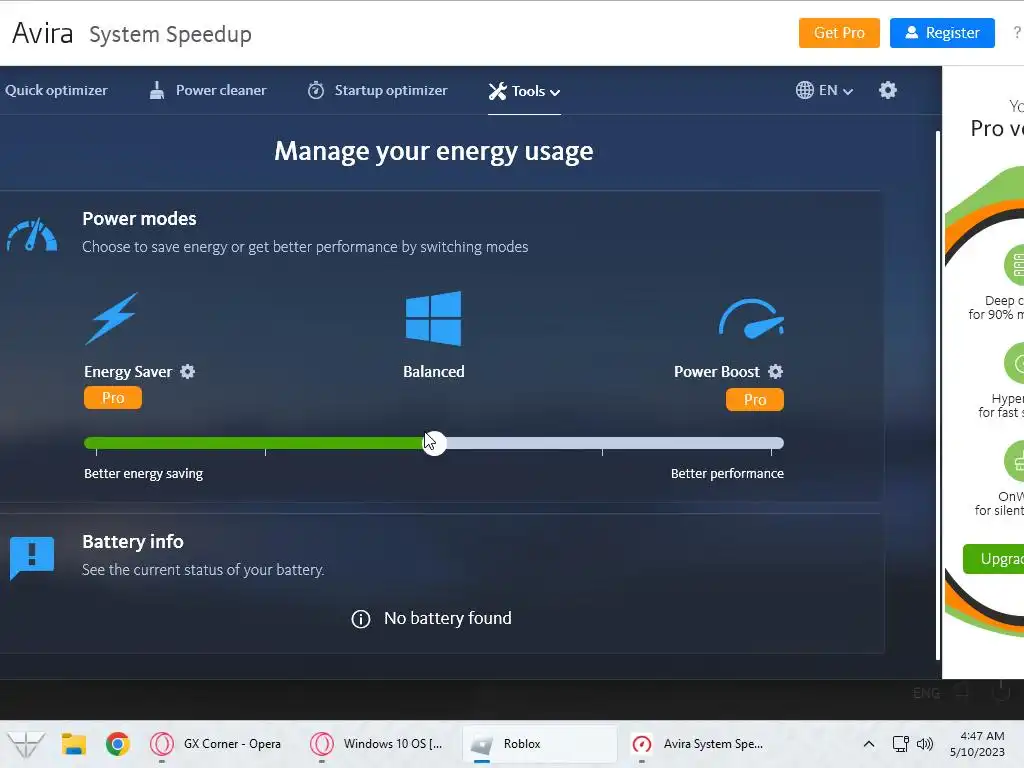Click the Battery info heading
Image resolution: width=1024 pixels, height=768 pixels.
point(133,541)
